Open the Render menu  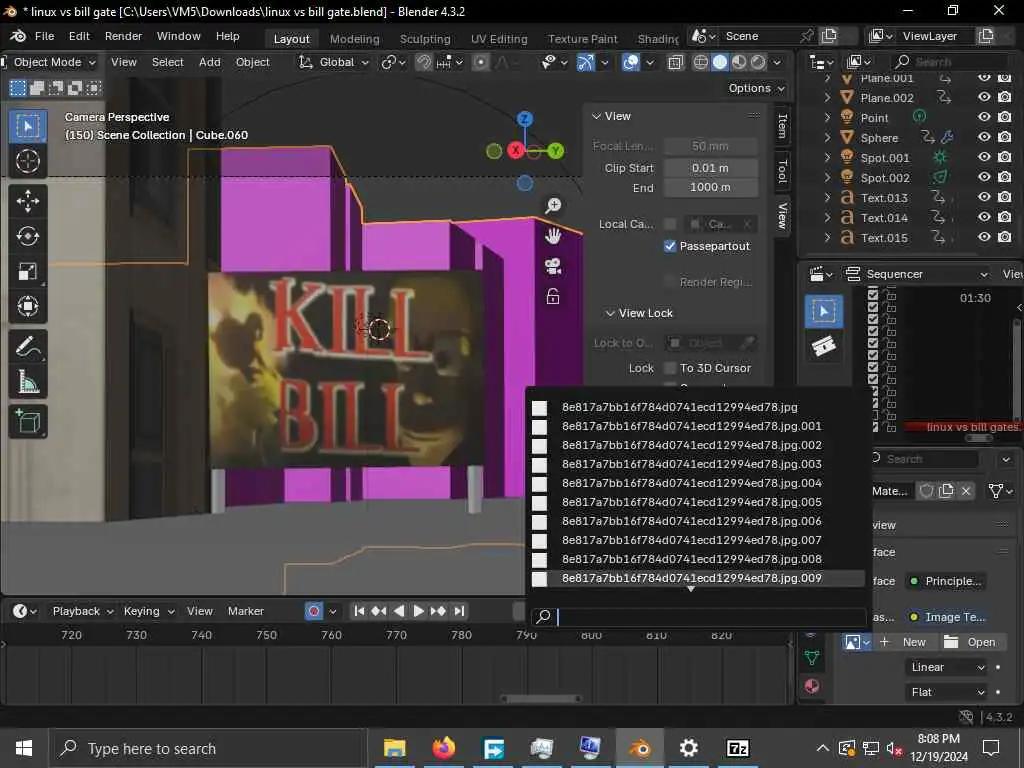click(x=123, y=36)
